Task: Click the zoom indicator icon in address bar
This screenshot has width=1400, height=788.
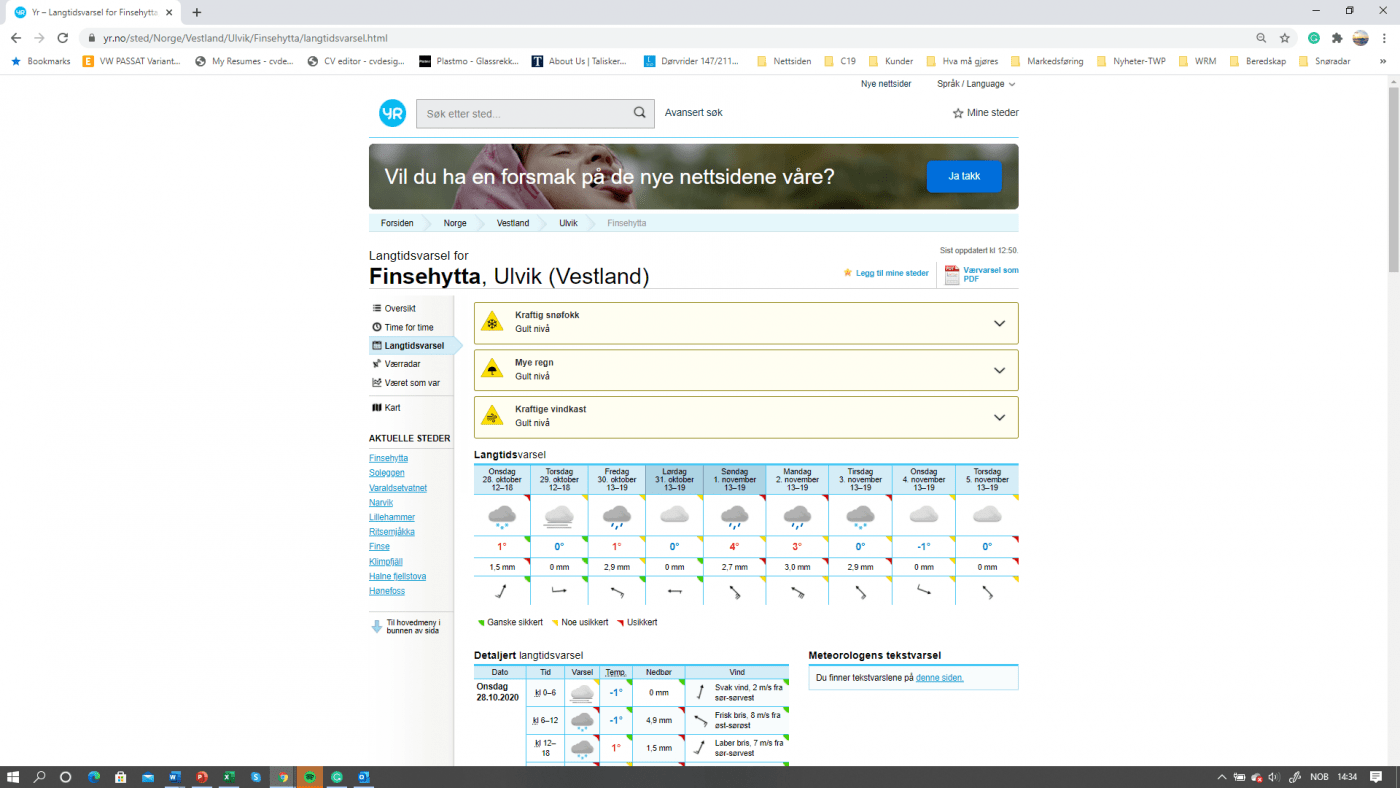Action: 1261,38
